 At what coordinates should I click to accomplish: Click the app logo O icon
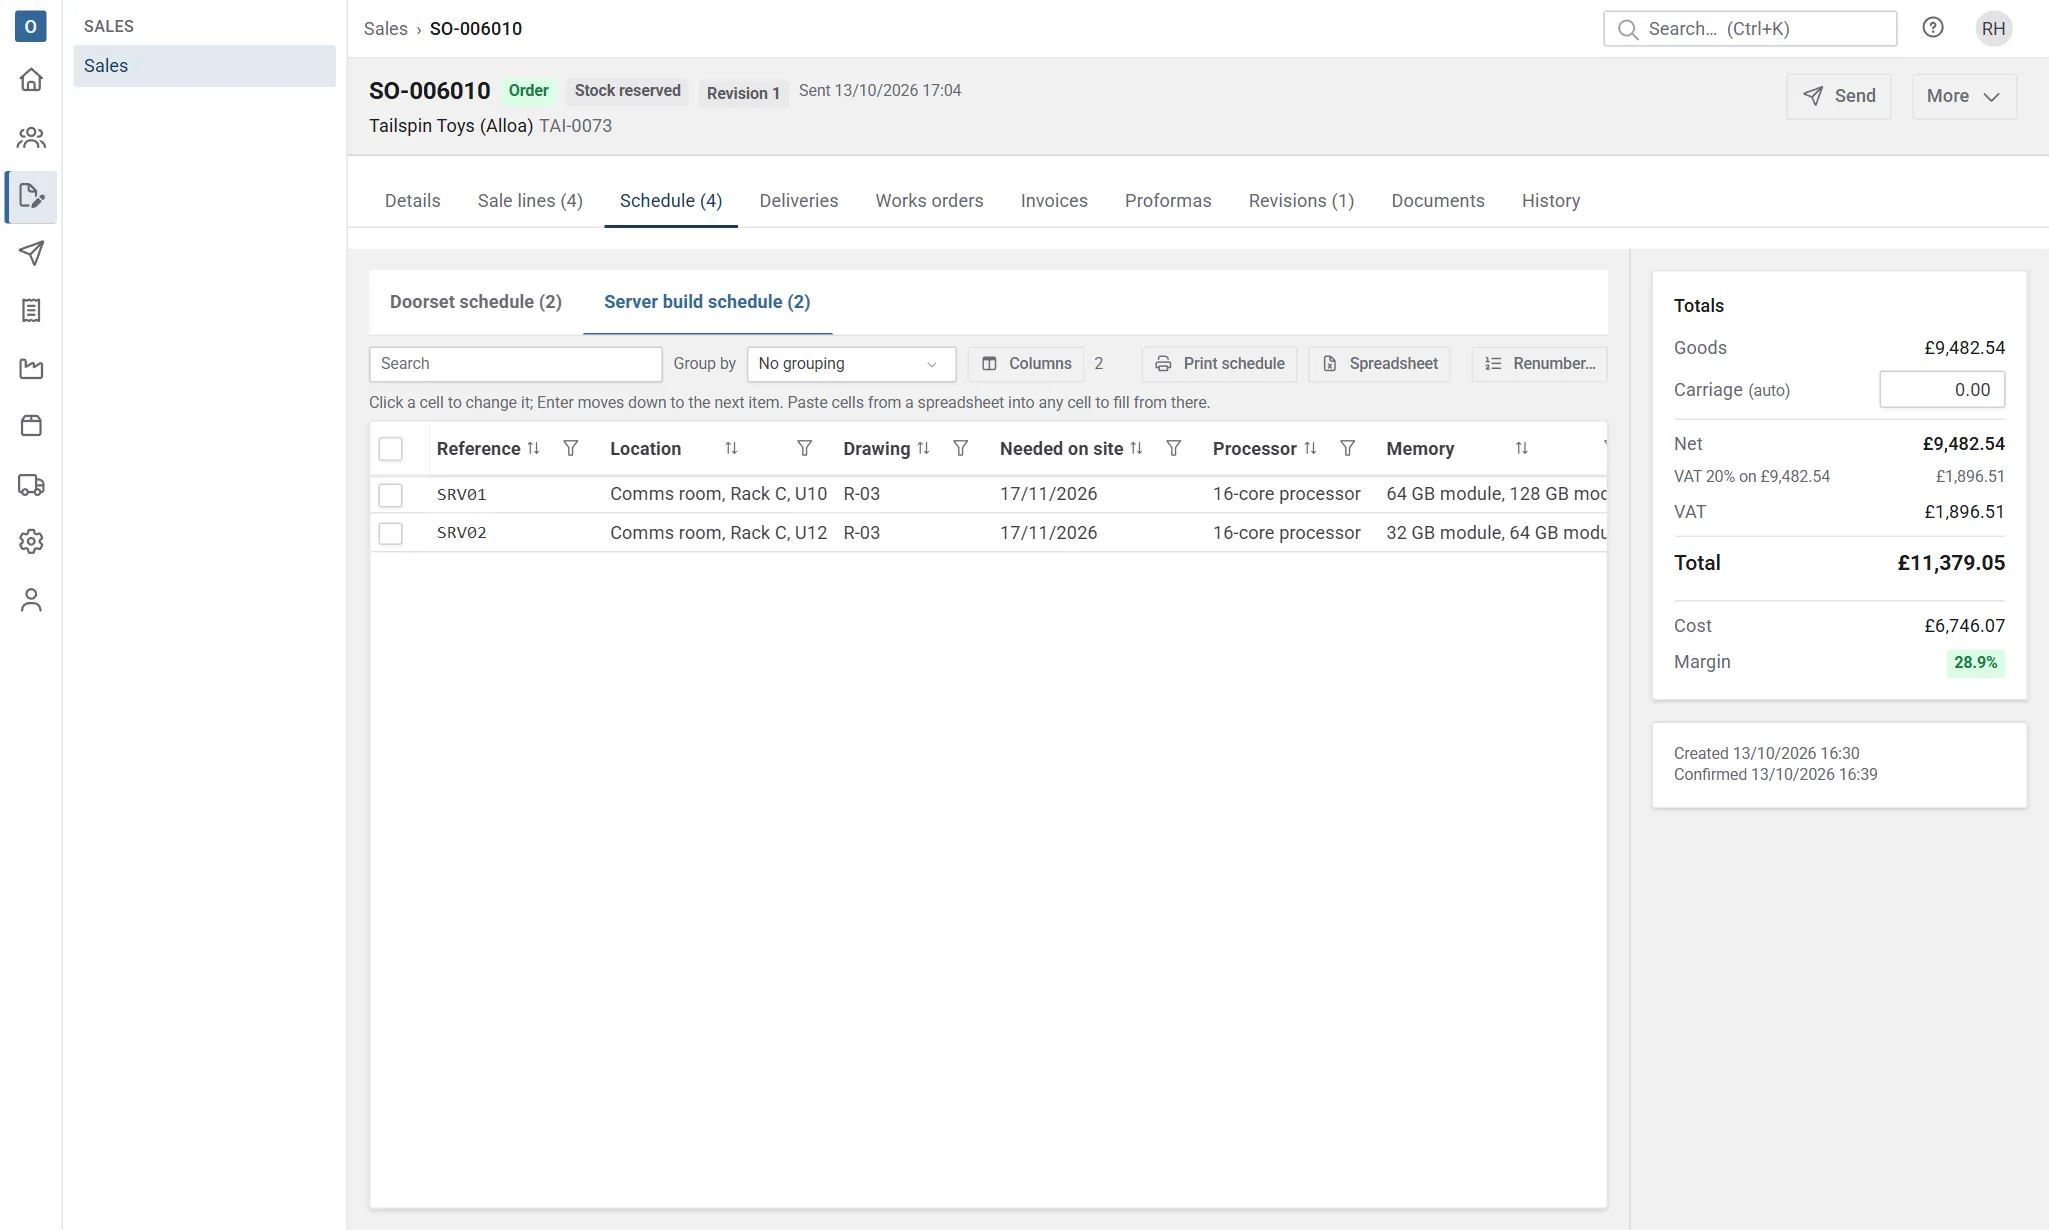31,26
